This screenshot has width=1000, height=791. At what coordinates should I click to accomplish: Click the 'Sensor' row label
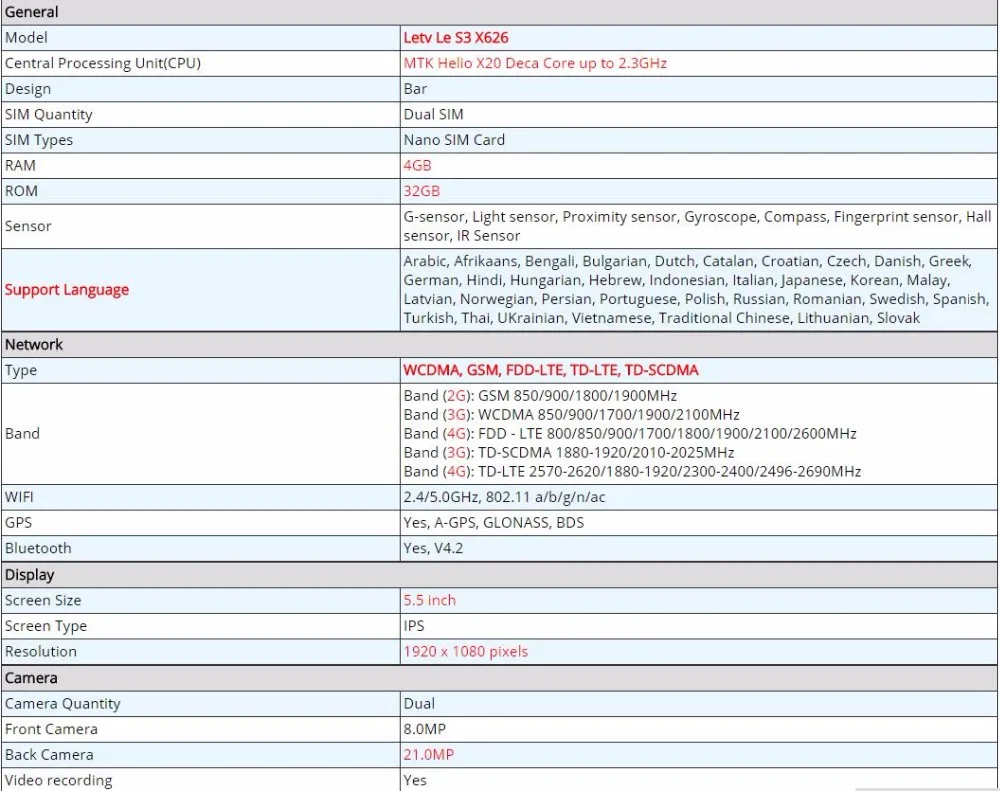tap(28, 226)
